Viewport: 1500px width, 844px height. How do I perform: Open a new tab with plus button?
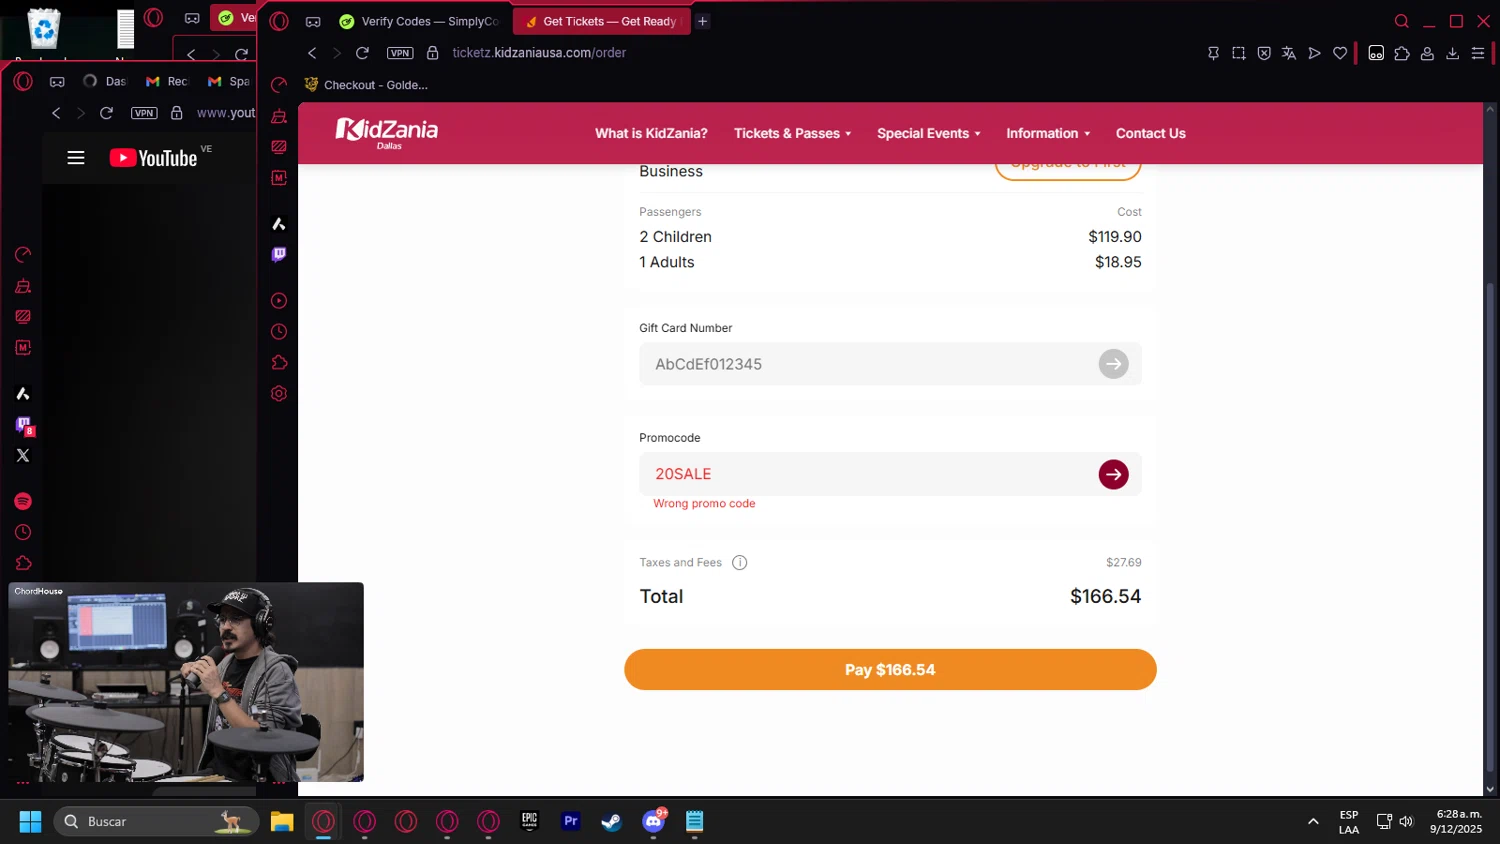pyautogui.click(x=703, y=21)
